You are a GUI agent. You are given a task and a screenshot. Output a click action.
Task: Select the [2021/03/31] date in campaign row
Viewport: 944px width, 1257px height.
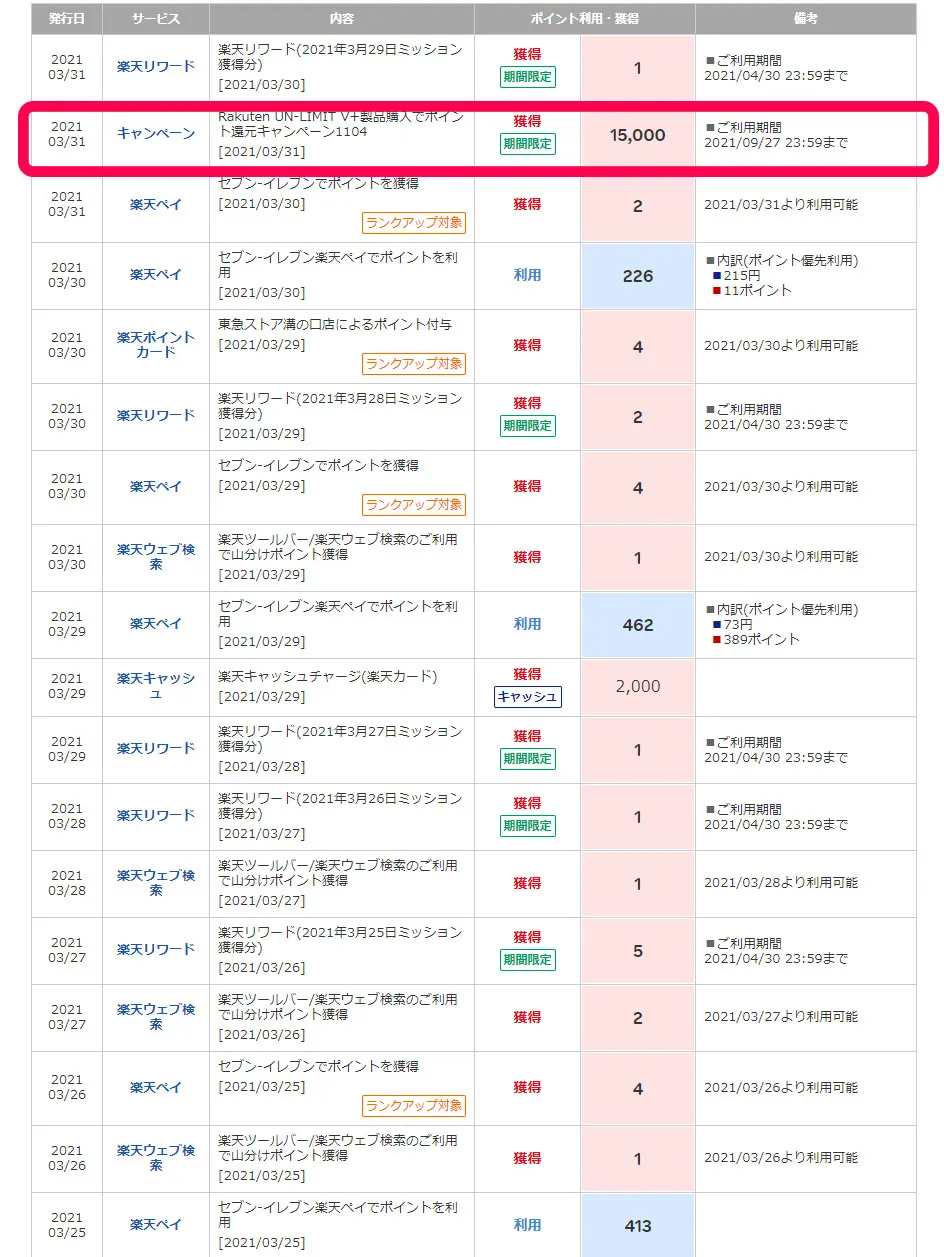(x=262, y=152)
